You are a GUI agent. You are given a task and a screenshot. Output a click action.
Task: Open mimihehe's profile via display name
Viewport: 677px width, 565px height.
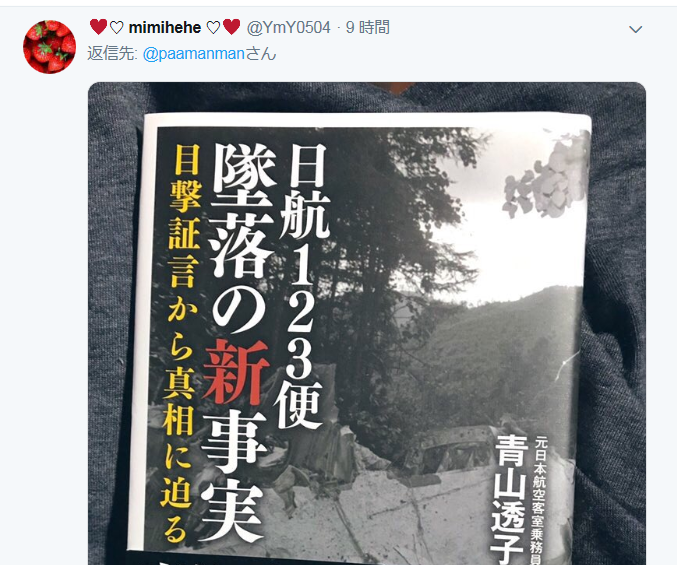click(165, 28)
